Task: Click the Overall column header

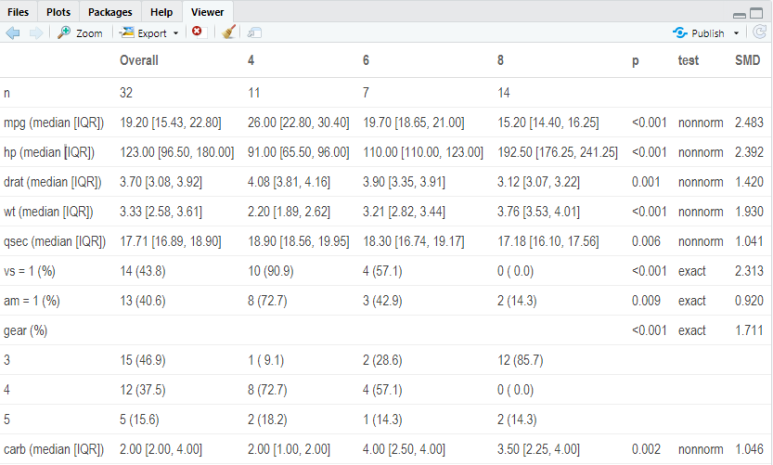Action: [139, 60]
